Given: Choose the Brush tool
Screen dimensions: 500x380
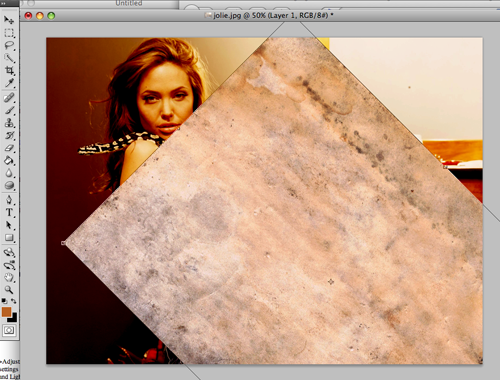Looking at the screenshot, I should coord(9,110).
